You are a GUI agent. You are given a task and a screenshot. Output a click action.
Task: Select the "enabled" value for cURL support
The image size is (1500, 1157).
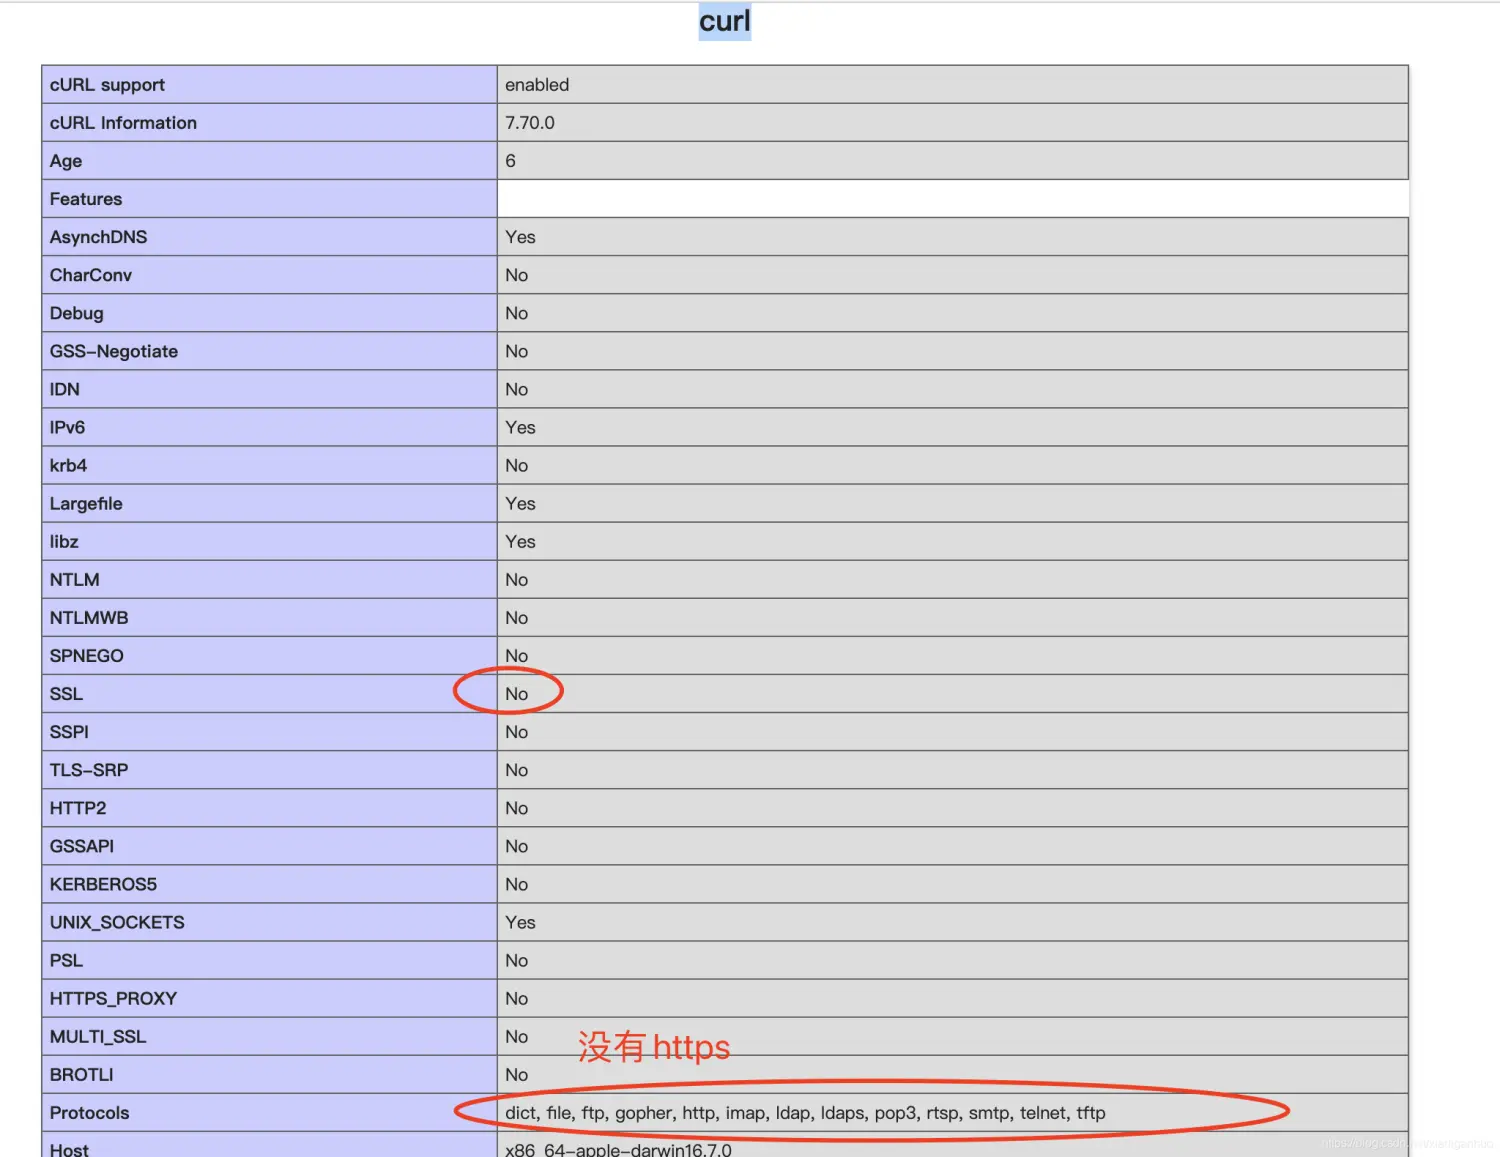[x=537, y=84]
